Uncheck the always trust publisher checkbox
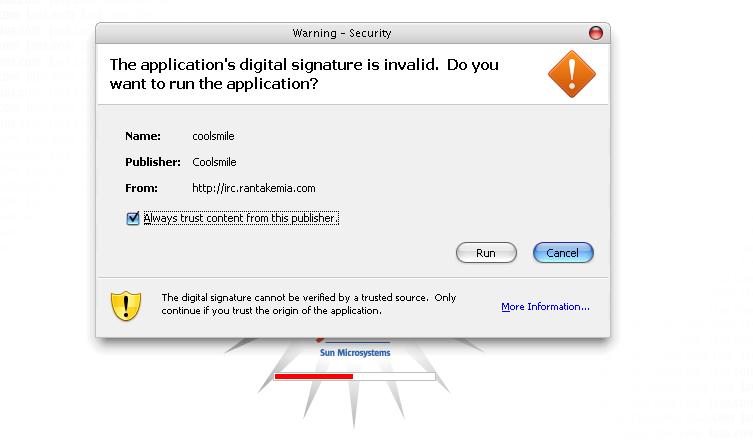The width and height of the screenshot is (753, 442). (133, 218)
